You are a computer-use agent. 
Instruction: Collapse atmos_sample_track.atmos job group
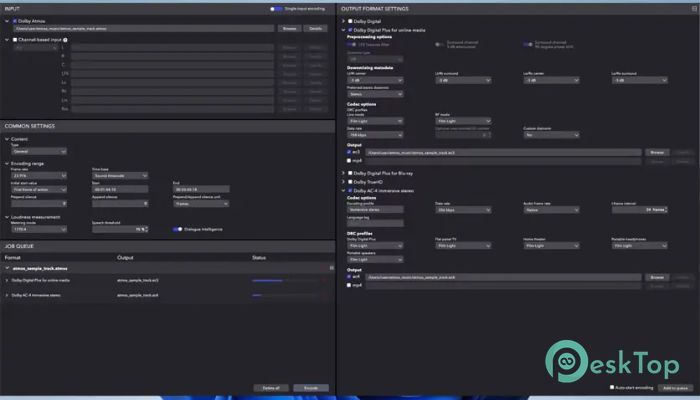(7, 268)
